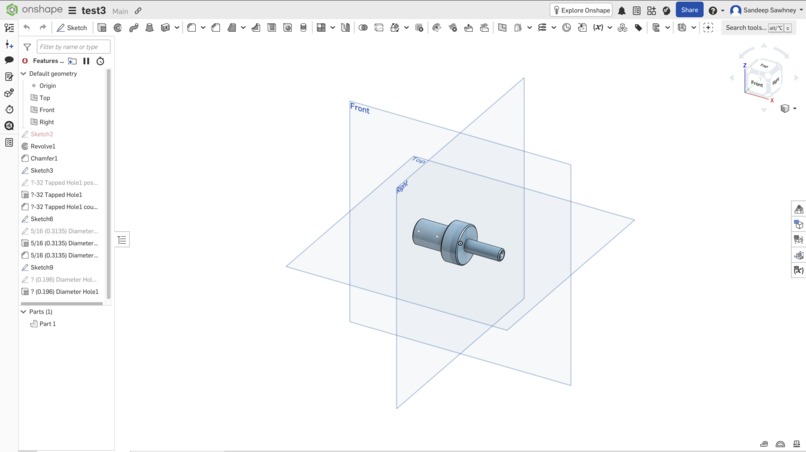Select the Sweep tool icon
This screenshot has width=806, height=452.
[x=134, y=28]
